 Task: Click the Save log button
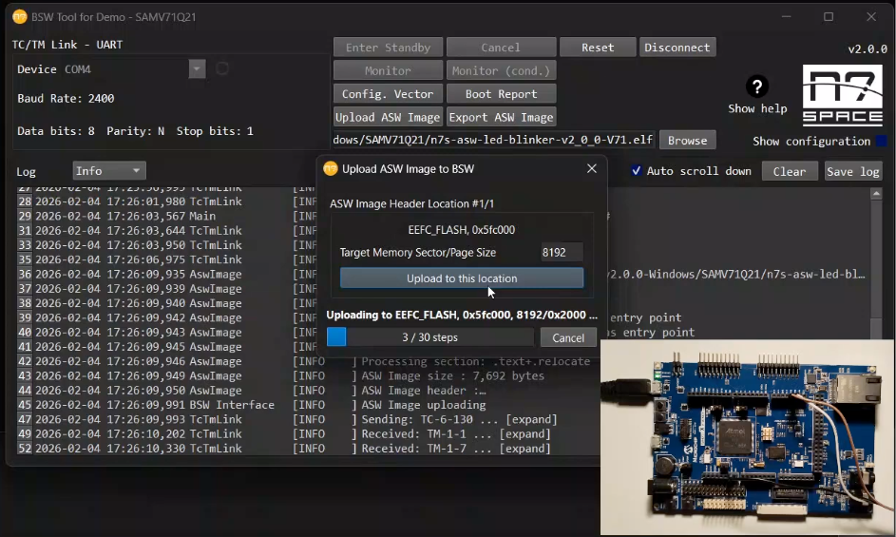(853, 171)
